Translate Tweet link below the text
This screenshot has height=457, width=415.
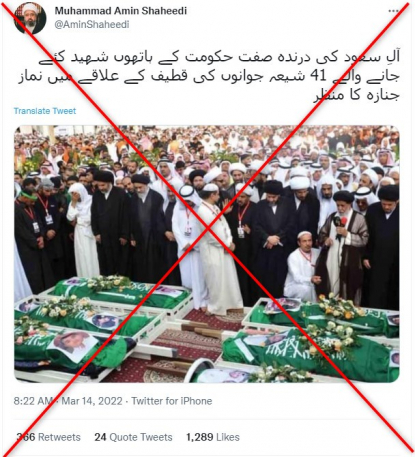coord(45,111)
